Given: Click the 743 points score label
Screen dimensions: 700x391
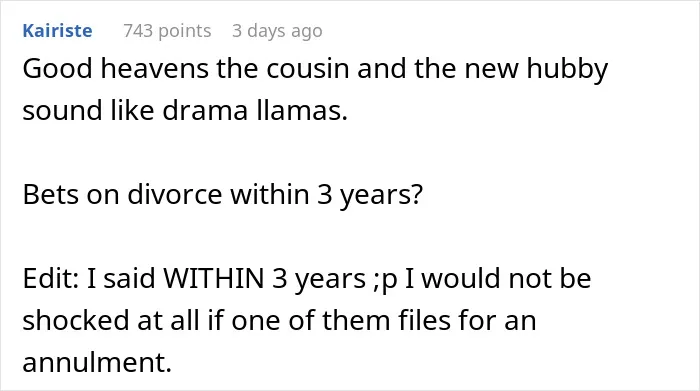Looking at the screenshot, I should tap(167, 31).
